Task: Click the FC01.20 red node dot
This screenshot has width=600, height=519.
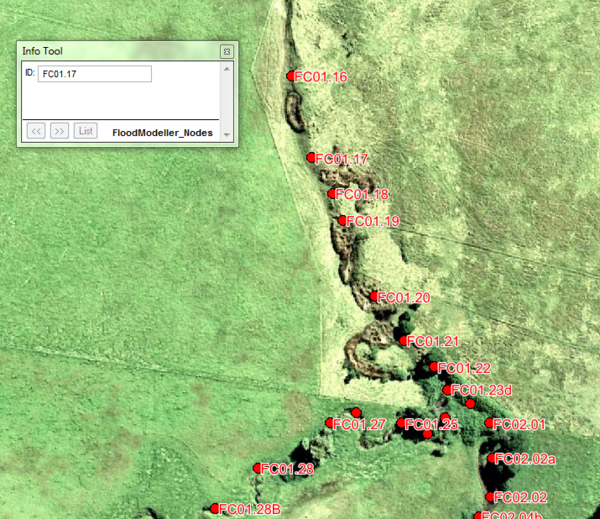Action: pos(374,297)
